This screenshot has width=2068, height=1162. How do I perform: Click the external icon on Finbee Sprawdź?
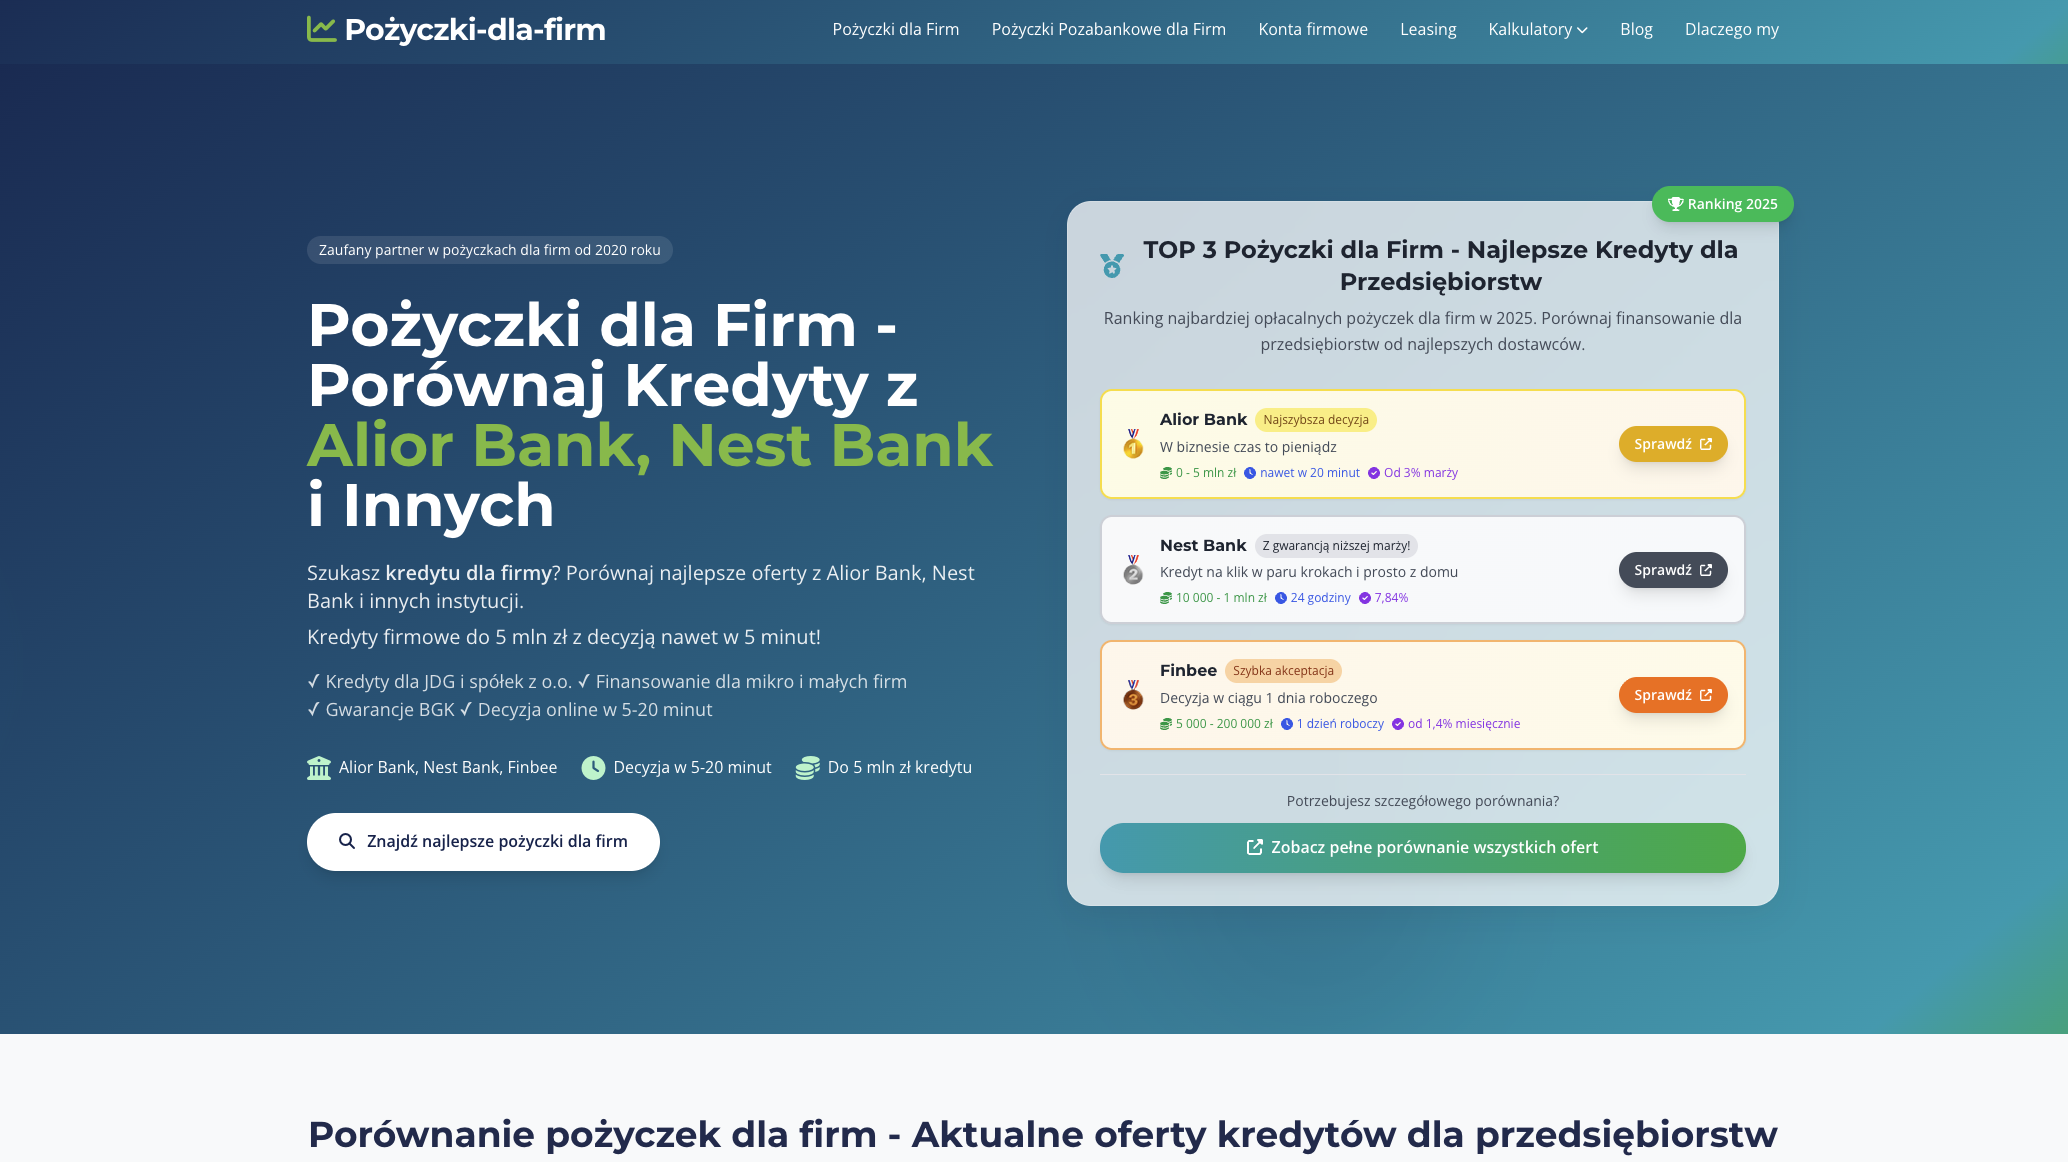point(1706,695)
